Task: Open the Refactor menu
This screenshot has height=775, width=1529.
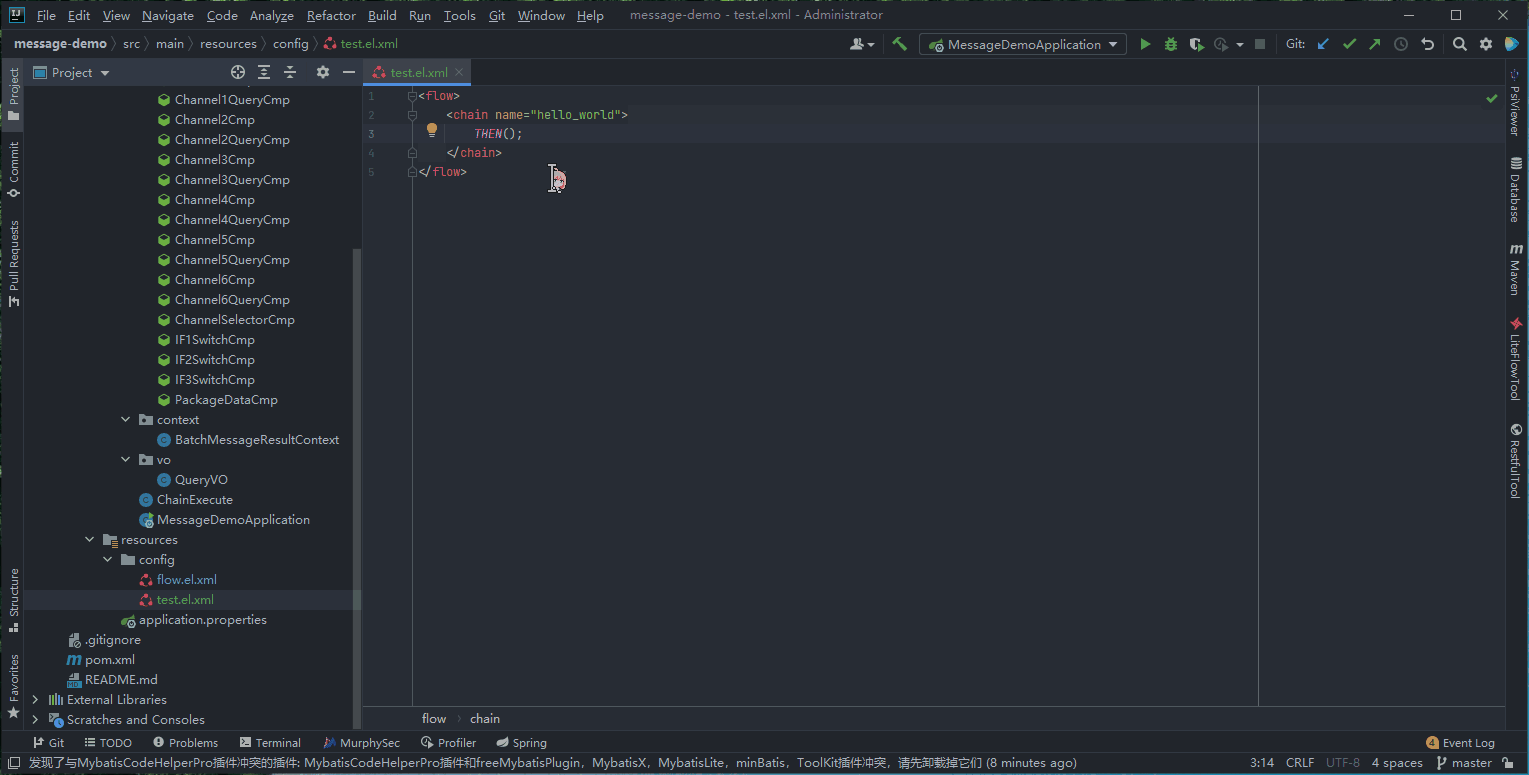Action: click(331, 16)
